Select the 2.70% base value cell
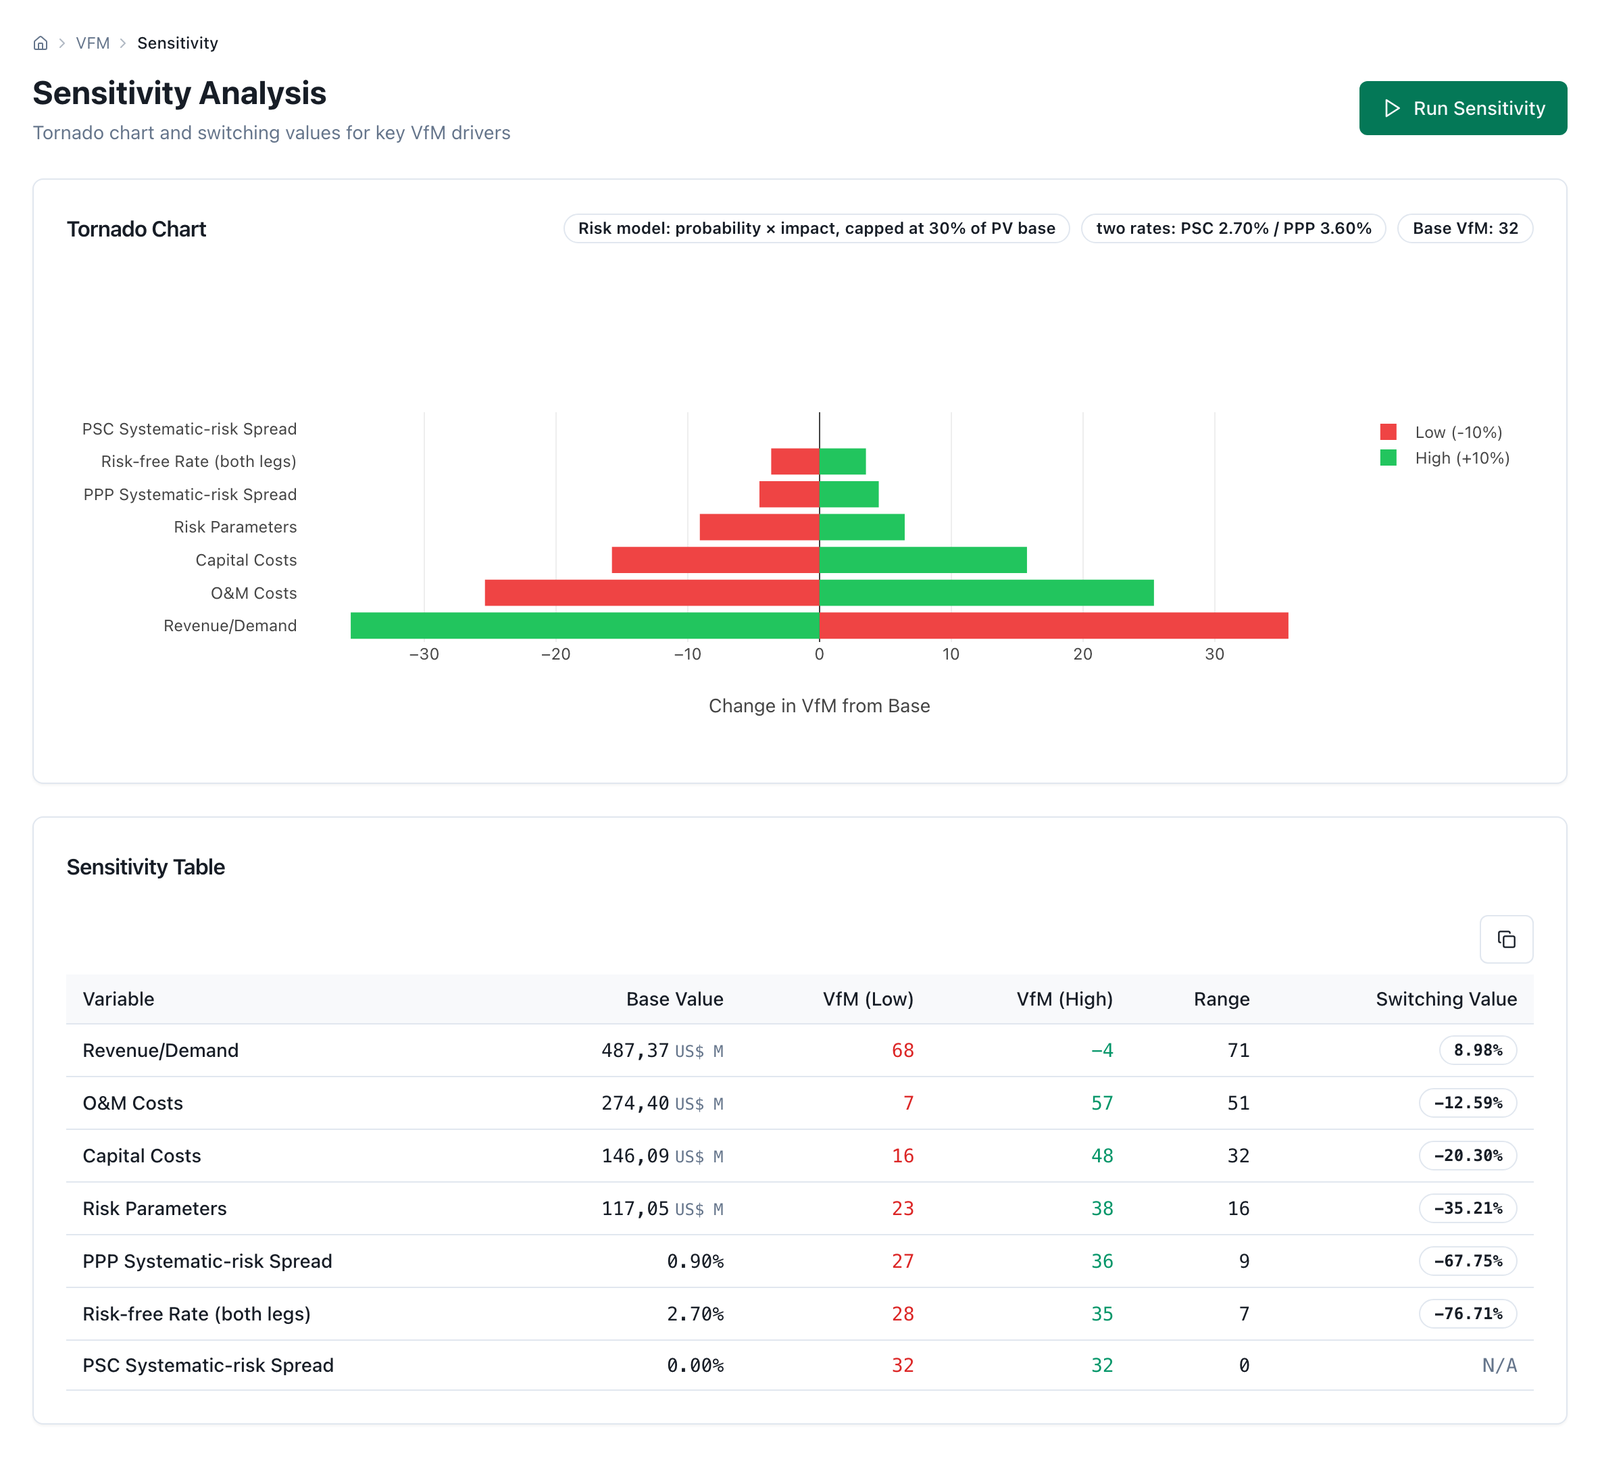The width and height of the screenshot is (1600, 1457). pos(695,1314)
